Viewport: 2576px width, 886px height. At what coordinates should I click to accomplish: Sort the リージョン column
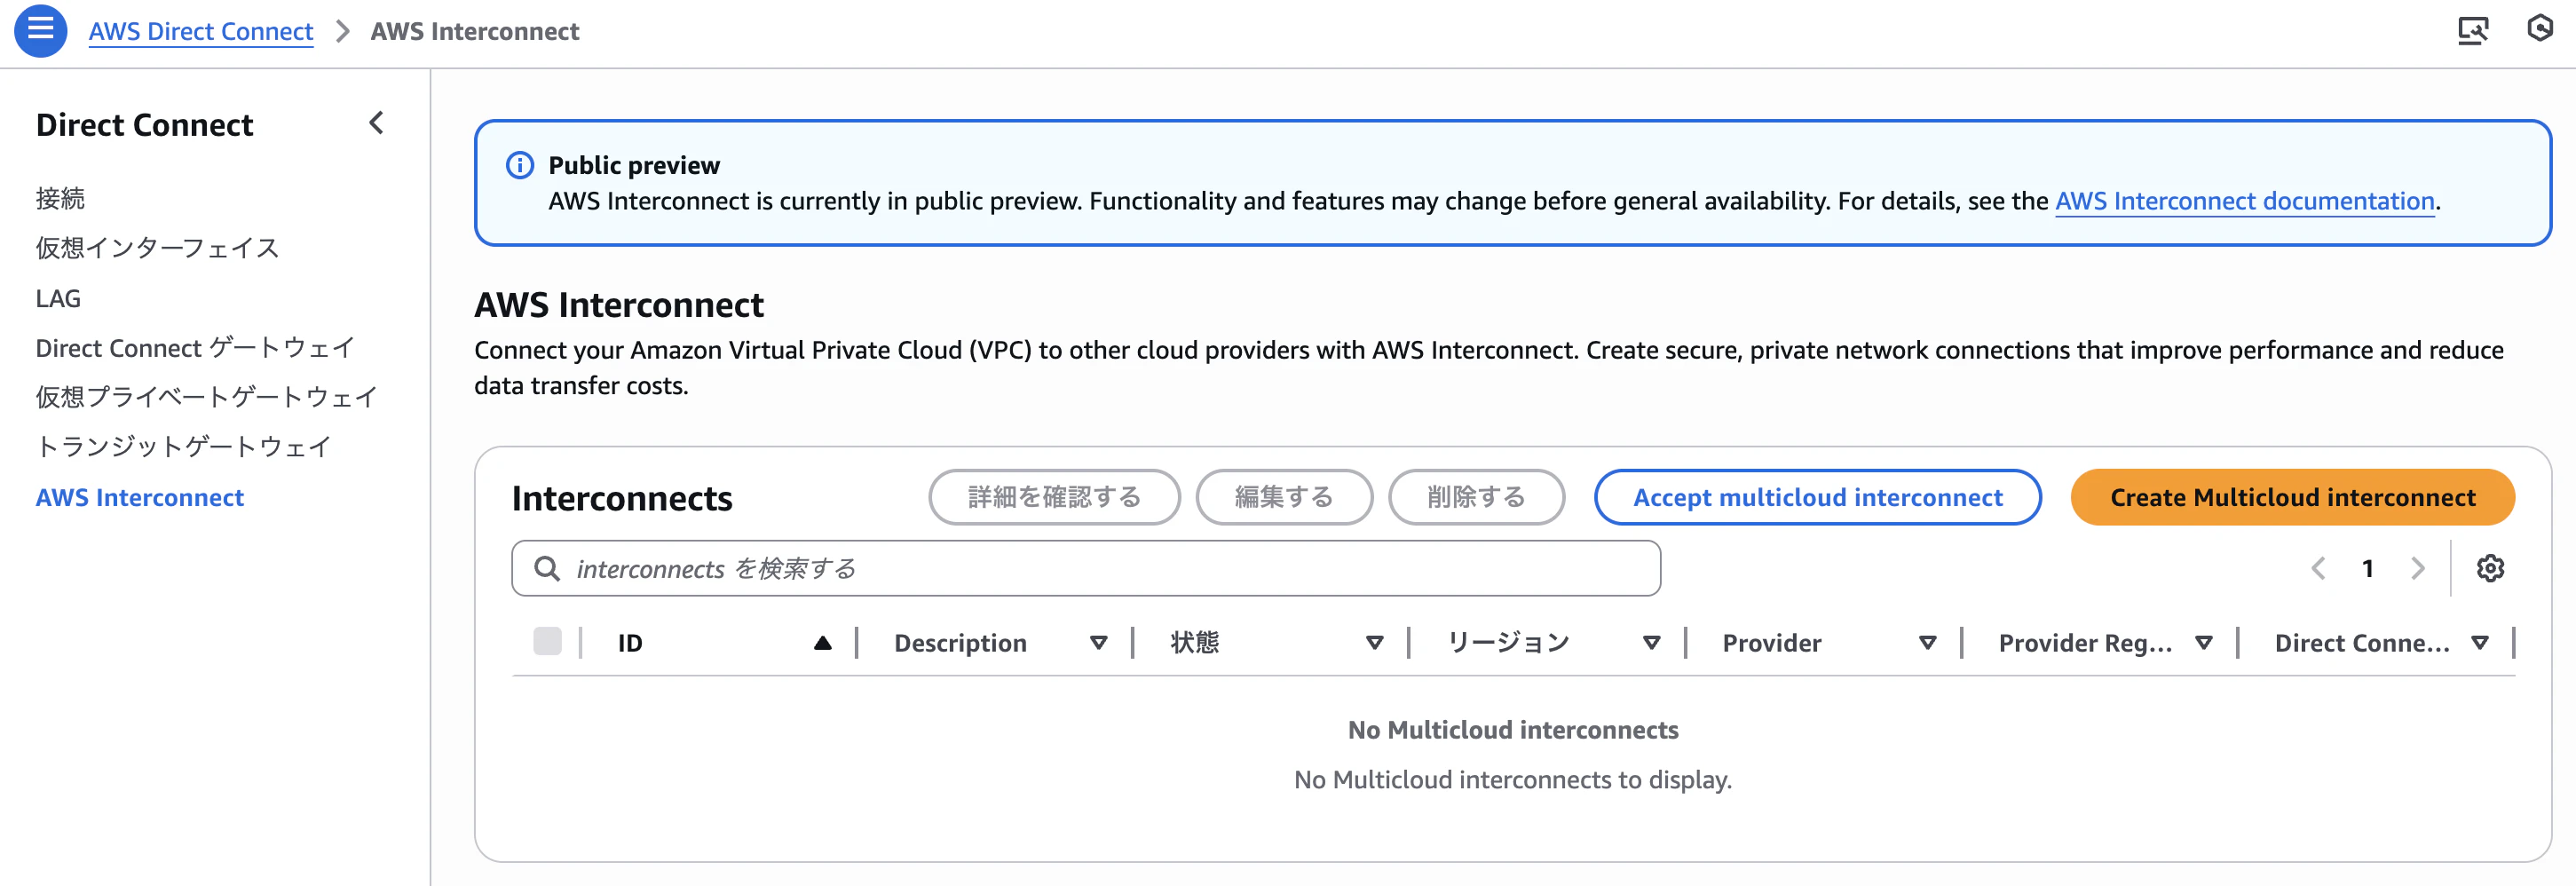pyautogui.click(x=1651, y=642)
